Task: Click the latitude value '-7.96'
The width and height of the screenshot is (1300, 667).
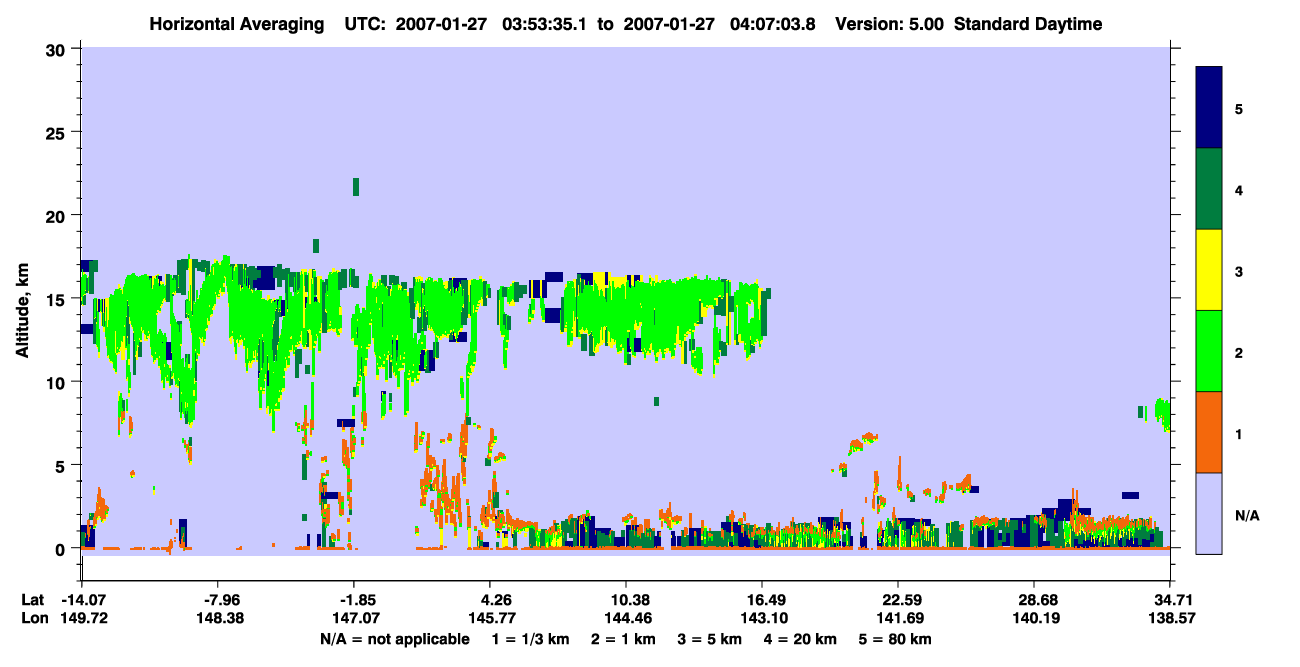Action: tap(218, 600)
